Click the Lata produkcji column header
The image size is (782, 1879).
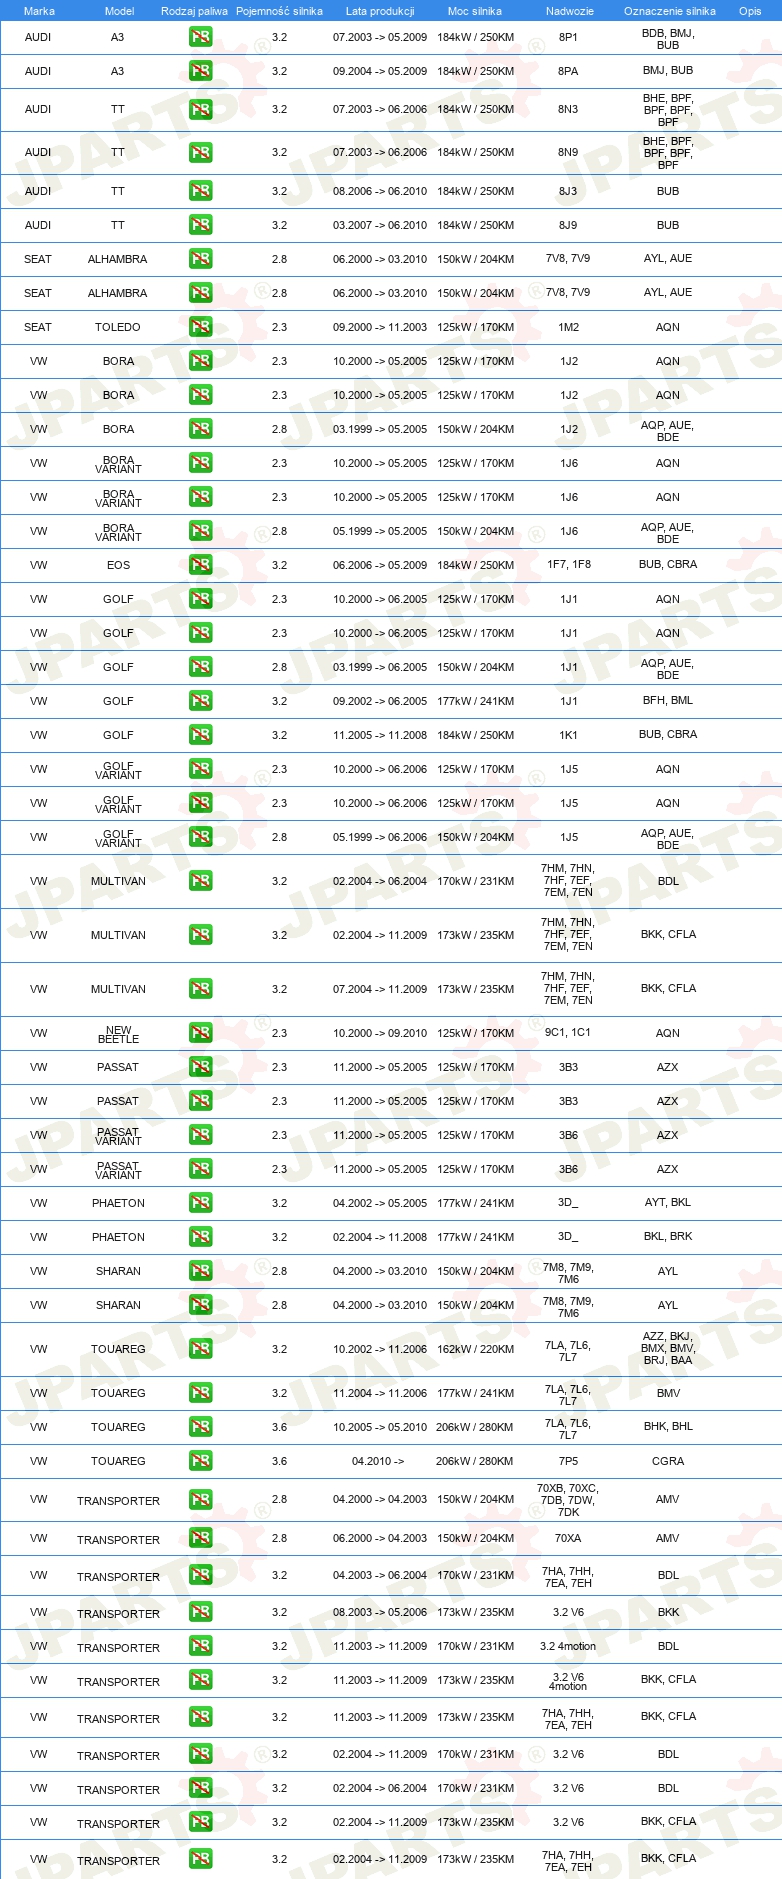(380, 11)
